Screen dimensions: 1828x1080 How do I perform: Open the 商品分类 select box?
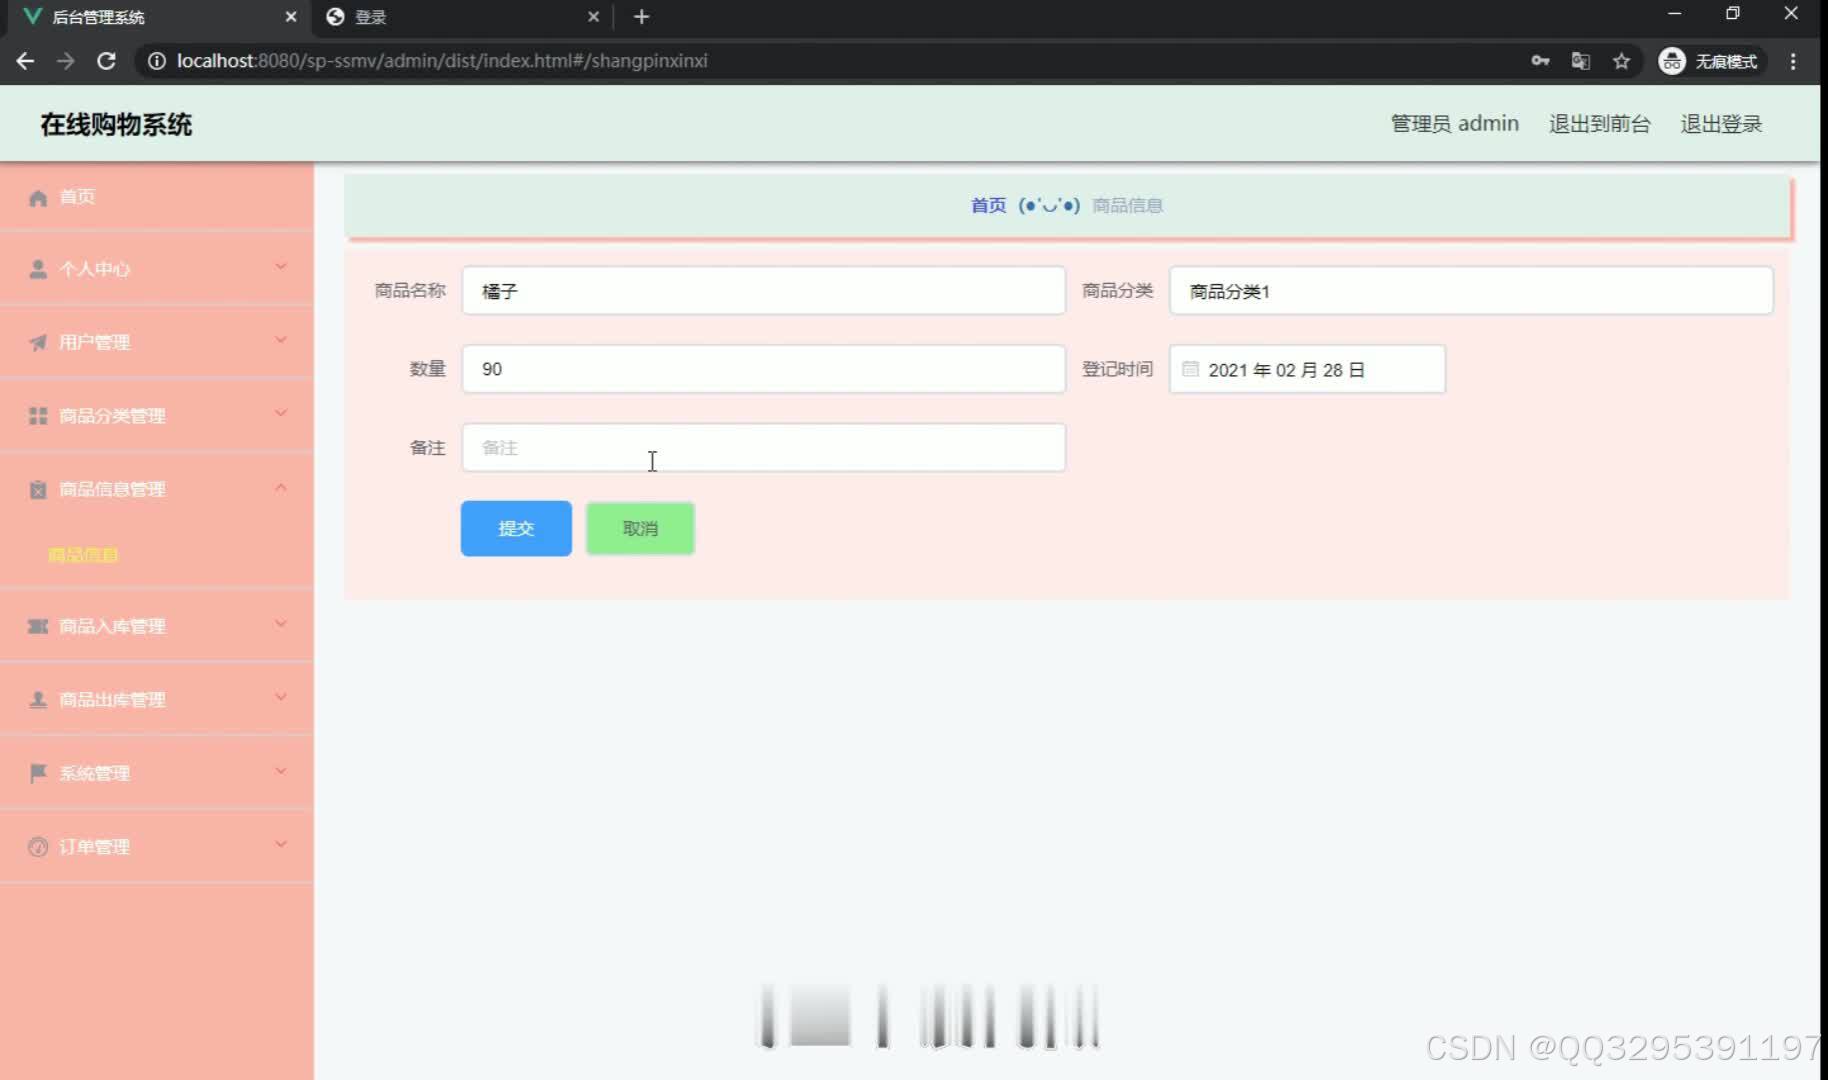[x=1471, y=291]
